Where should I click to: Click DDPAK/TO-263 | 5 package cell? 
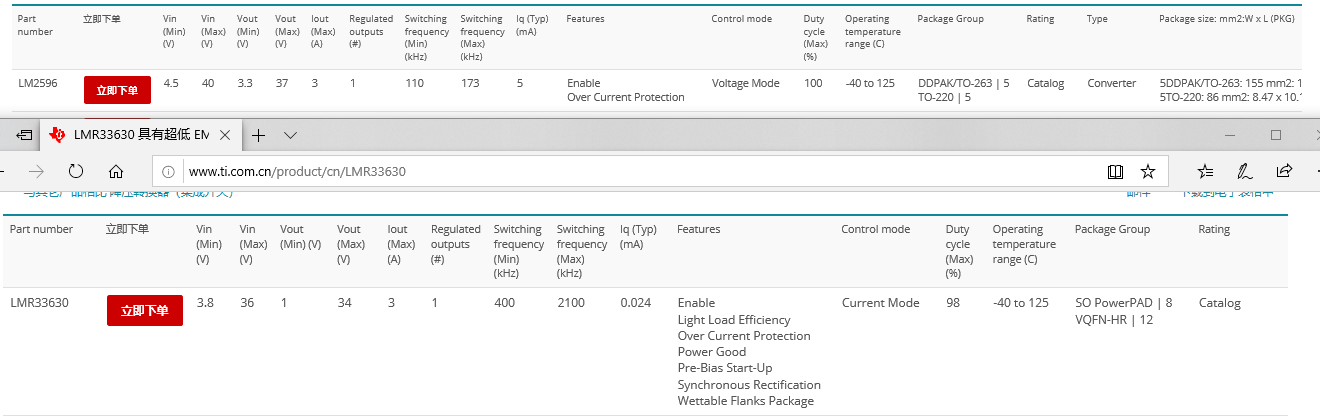coord(964,83)
